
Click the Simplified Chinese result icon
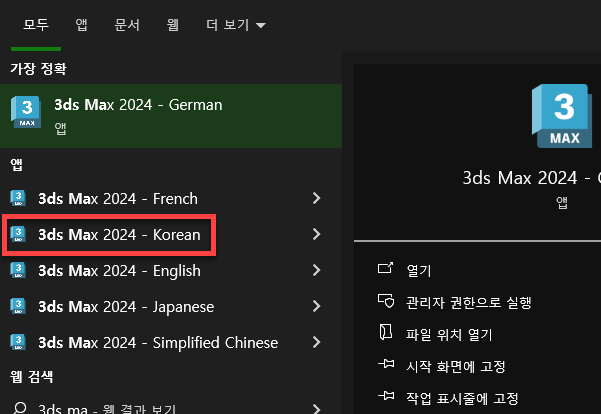point(18,342)
